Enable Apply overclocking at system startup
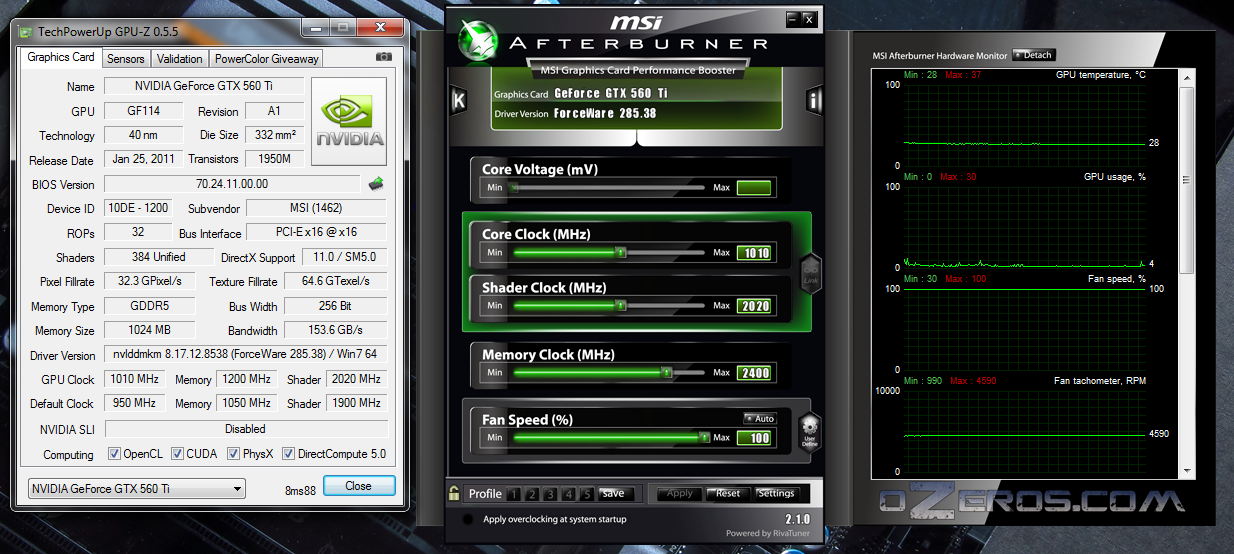The height and width of the screenshot is (554, 1234). pyautogui.click(x=468, y=520)
